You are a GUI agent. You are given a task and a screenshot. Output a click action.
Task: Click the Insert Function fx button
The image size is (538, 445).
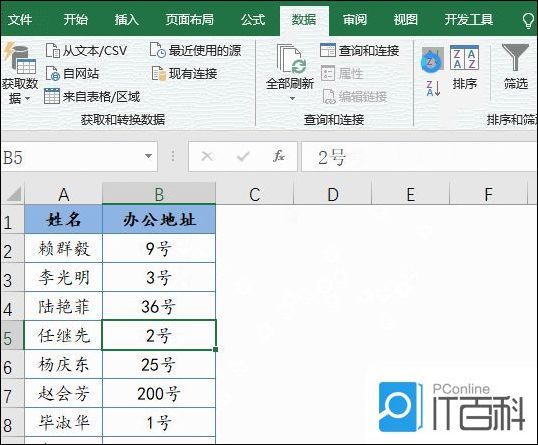coord(279,156)
